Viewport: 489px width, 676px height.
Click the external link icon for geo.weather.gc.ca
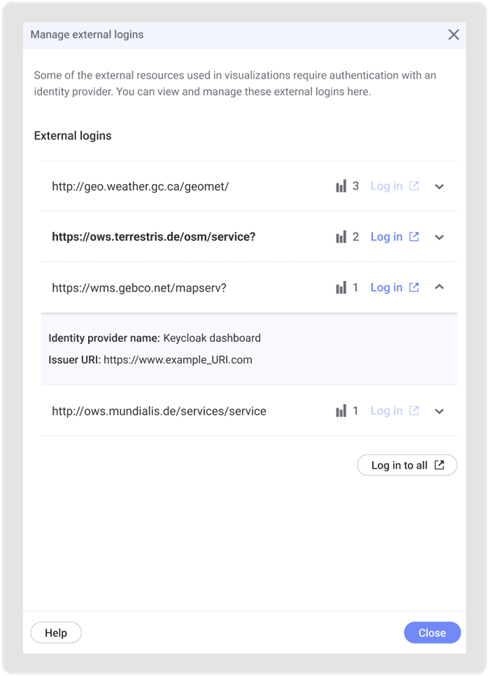(x=414, y=186)
